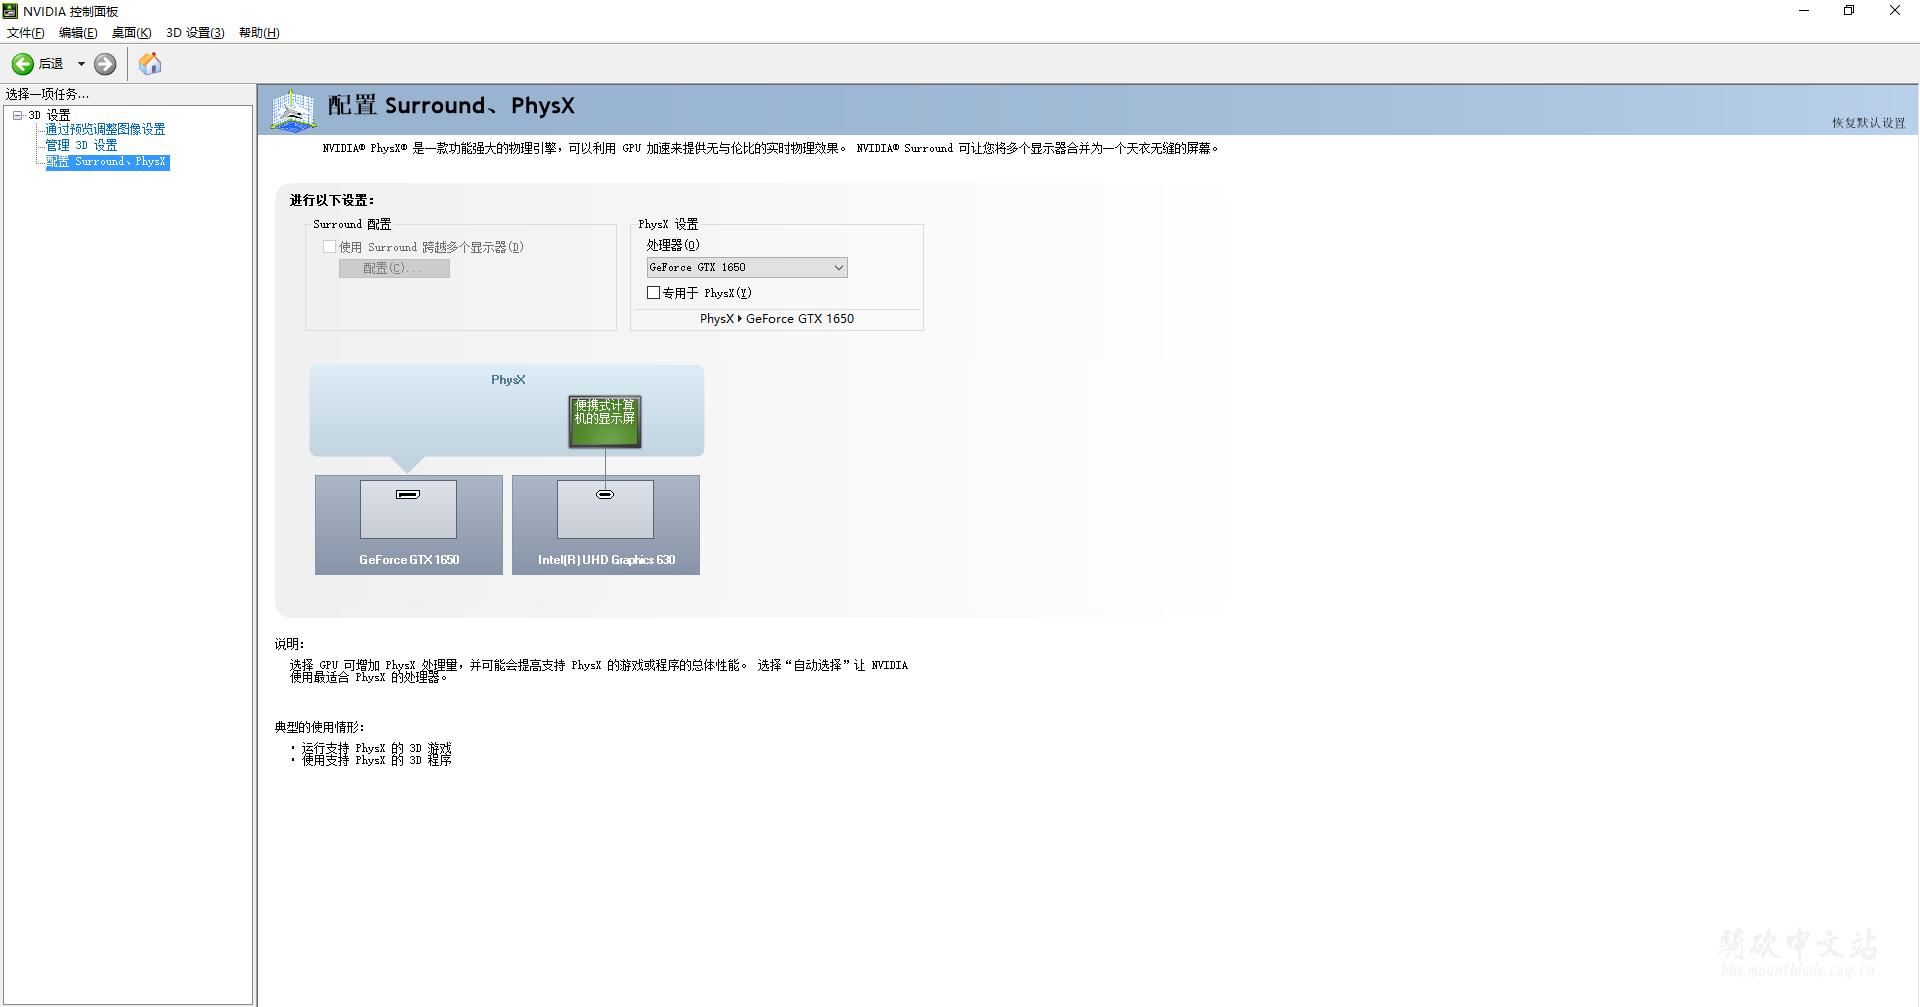Collapse the 3D 设置 tree node

(x=17, y=115)
